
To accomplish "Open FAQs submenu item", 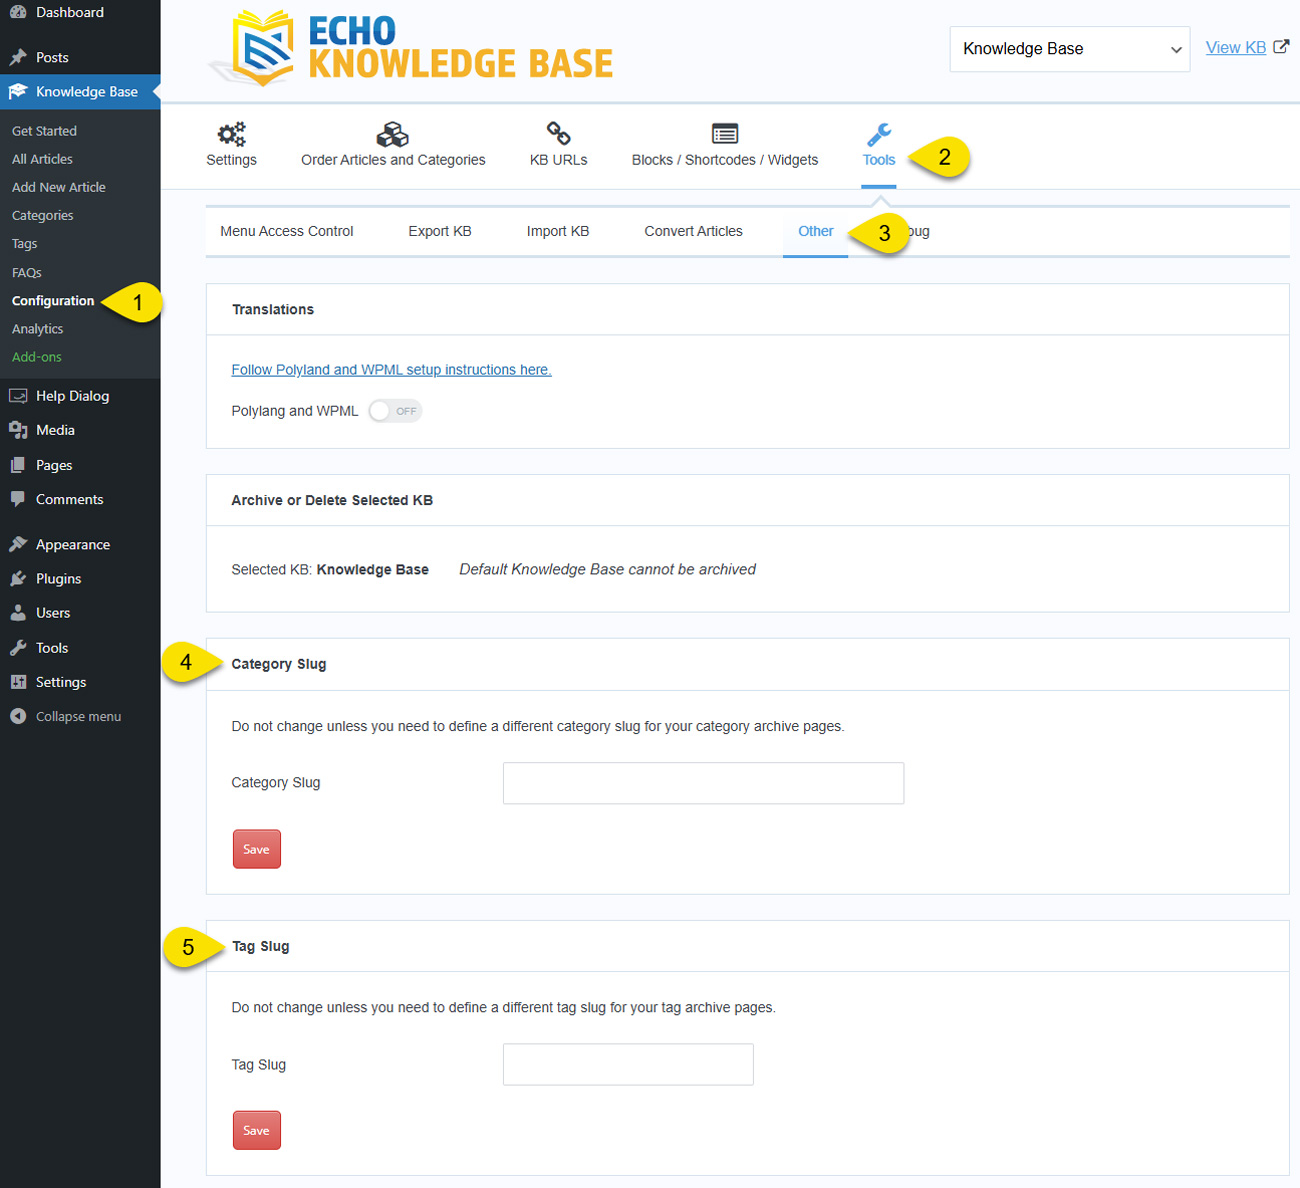I will click(27, 272).
